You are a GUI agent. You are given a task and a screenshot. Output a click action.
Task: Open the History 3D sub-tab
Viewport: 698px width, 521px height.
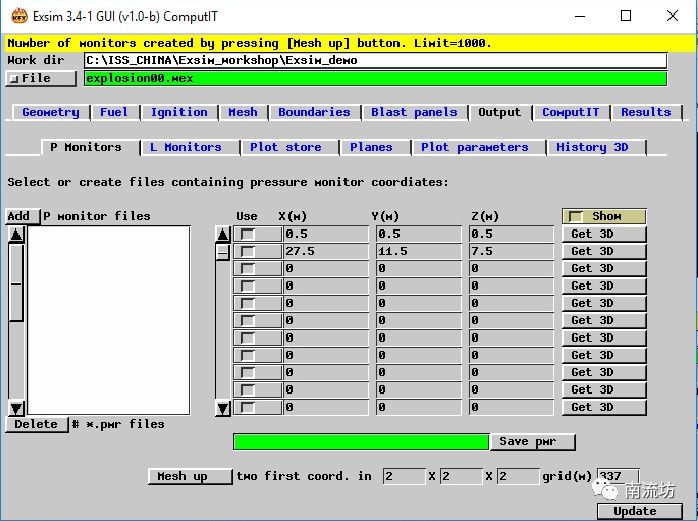(x=592, y=147)
